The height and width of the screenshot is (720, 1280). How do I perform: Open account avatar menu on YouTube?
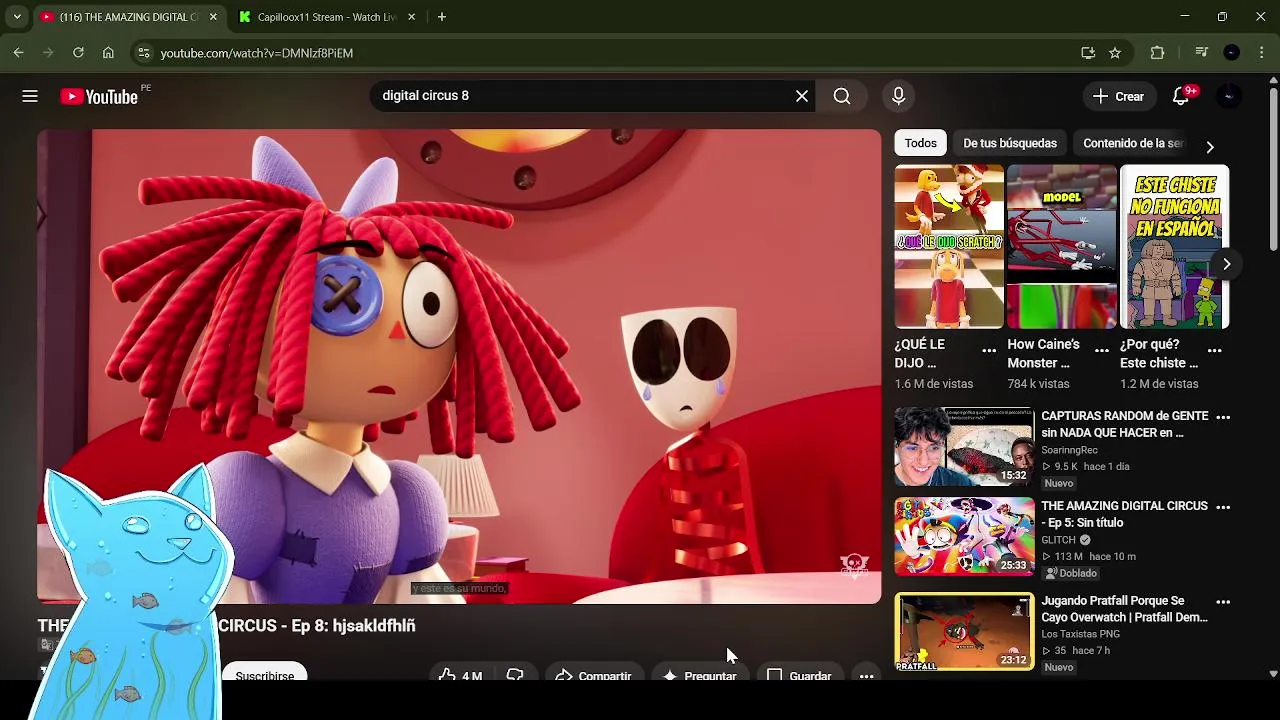(x=1229, y=96)
